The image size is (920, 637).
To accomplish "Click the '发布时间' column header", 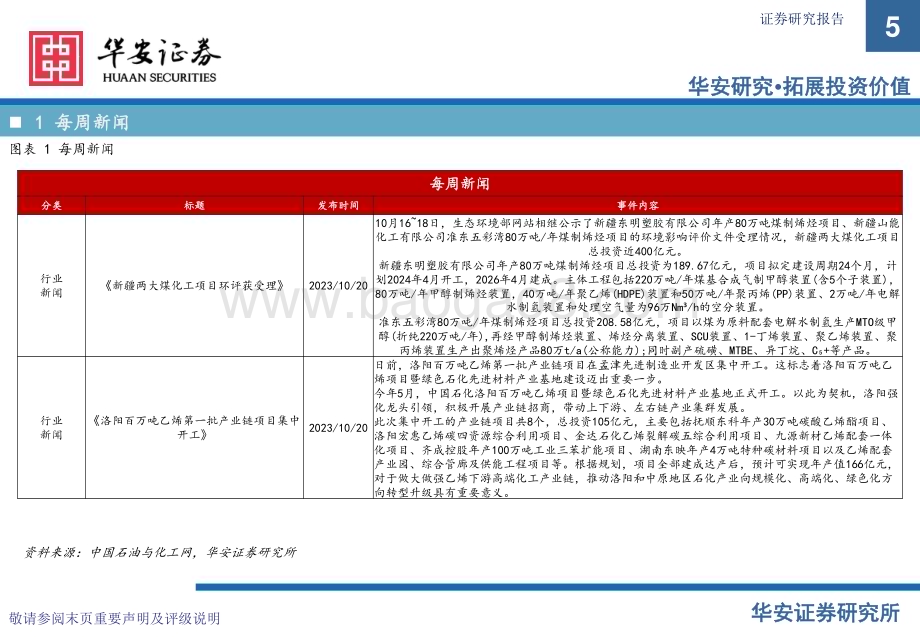I will point(338,205).
